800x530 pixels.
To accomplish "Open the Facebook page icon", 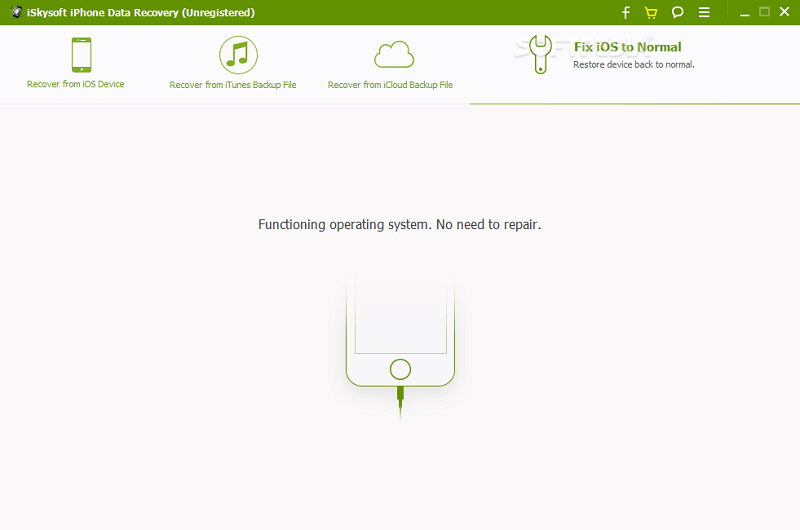I will (x=626, y=12).
